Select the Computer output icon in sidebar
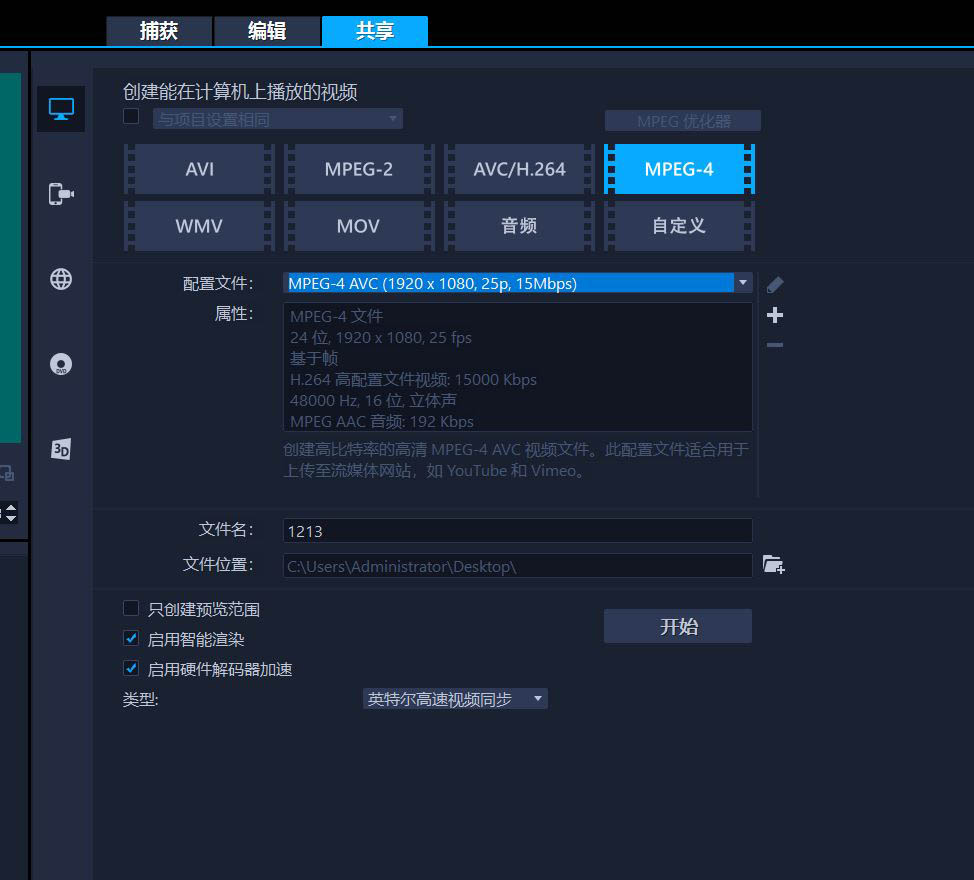Viewport: 974px width, 880px height. (60, 109)
